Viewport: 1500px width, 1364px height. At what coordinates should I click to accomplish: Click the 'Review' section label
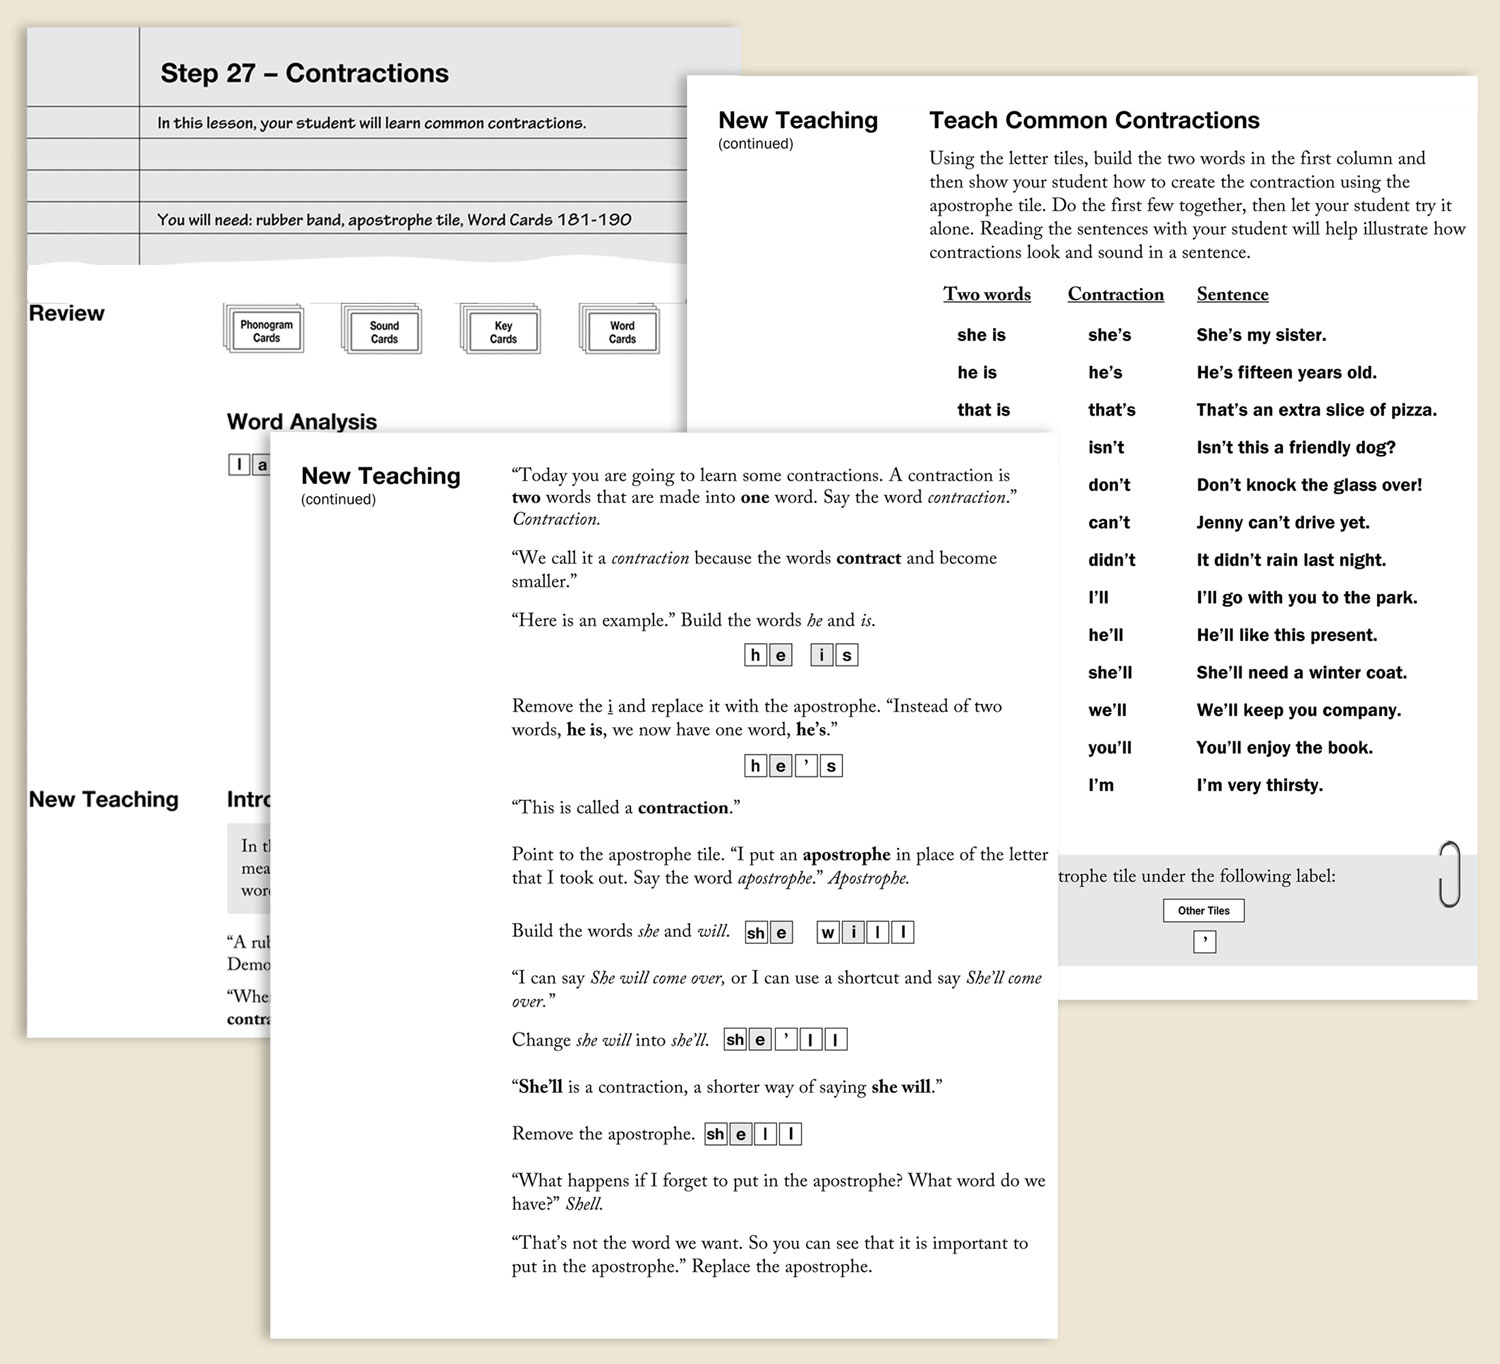click(x=66, y=313)
